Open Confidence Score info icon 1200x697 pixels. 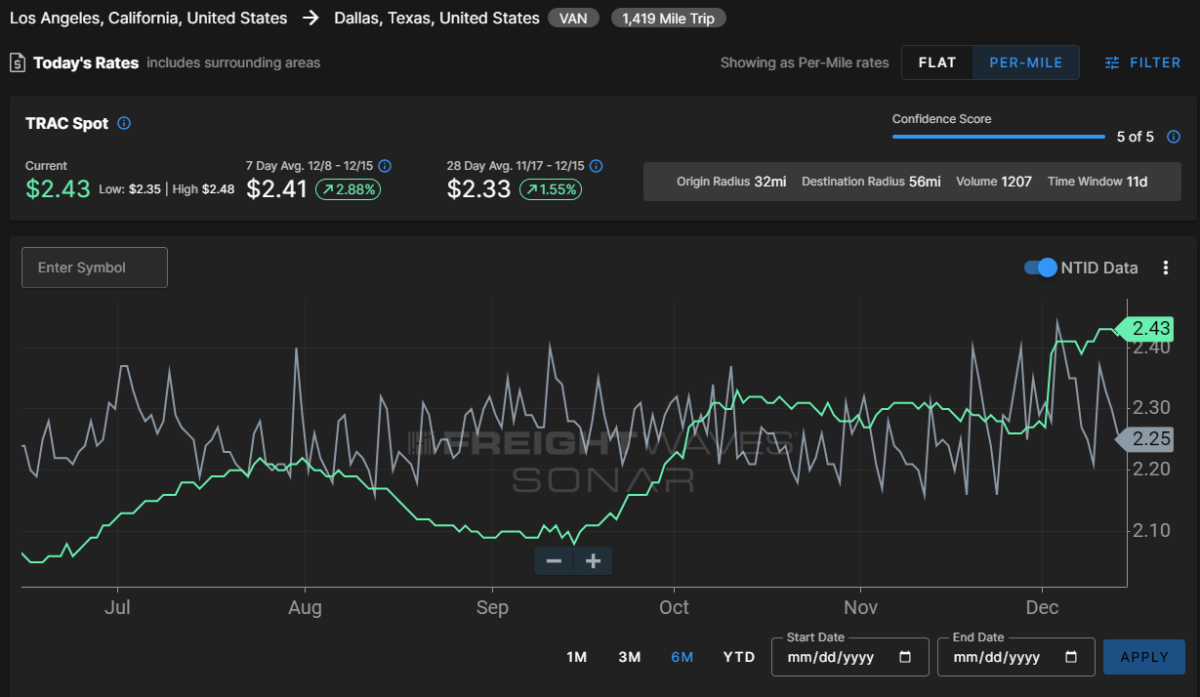1172,137
